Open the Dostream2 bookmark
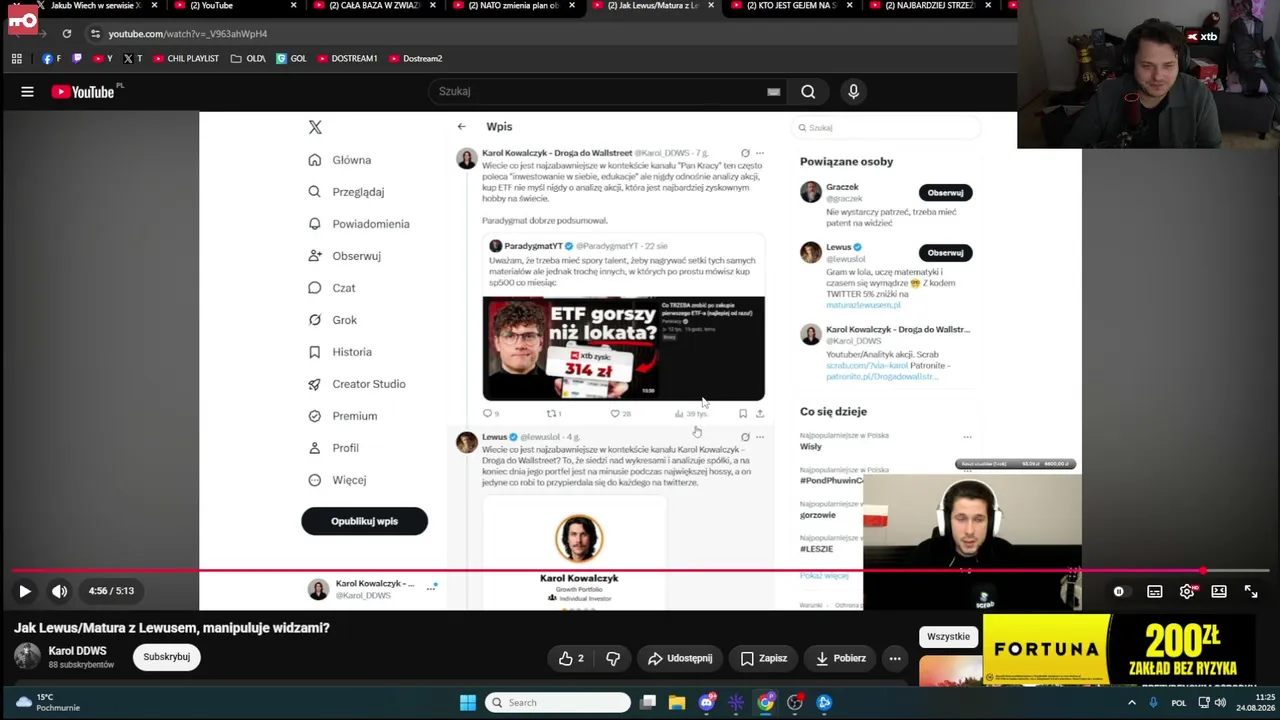The image size is (1280, 720). pyautogui.click(x=415, y=59)
